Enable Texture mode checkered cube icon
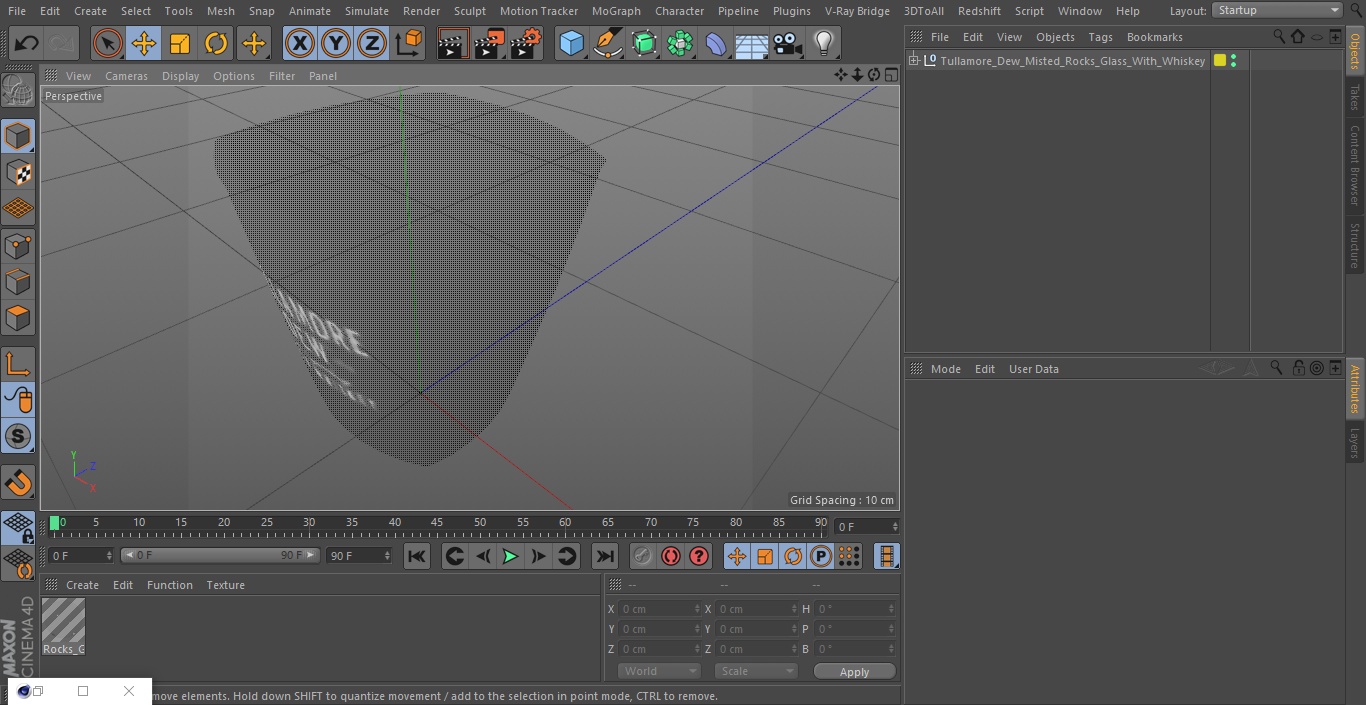This screenshot has width=1366, height=705. (18, 173)
